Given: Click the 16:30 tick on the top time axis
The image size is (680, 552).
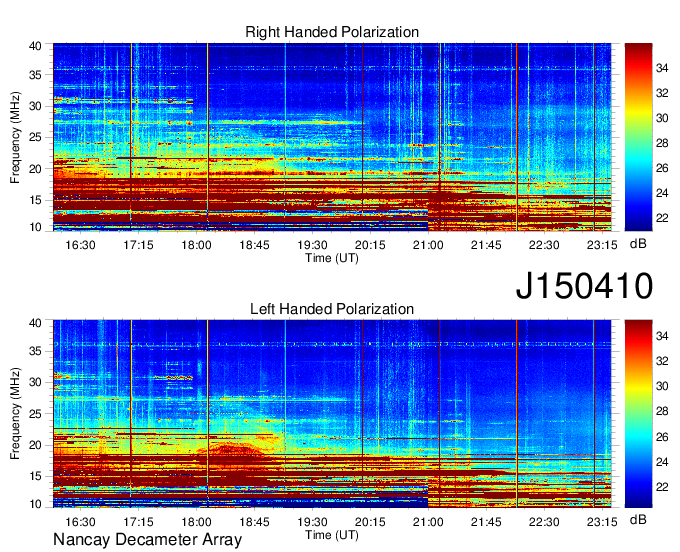Looking at the screenshot, I should [x=80, y=245].
